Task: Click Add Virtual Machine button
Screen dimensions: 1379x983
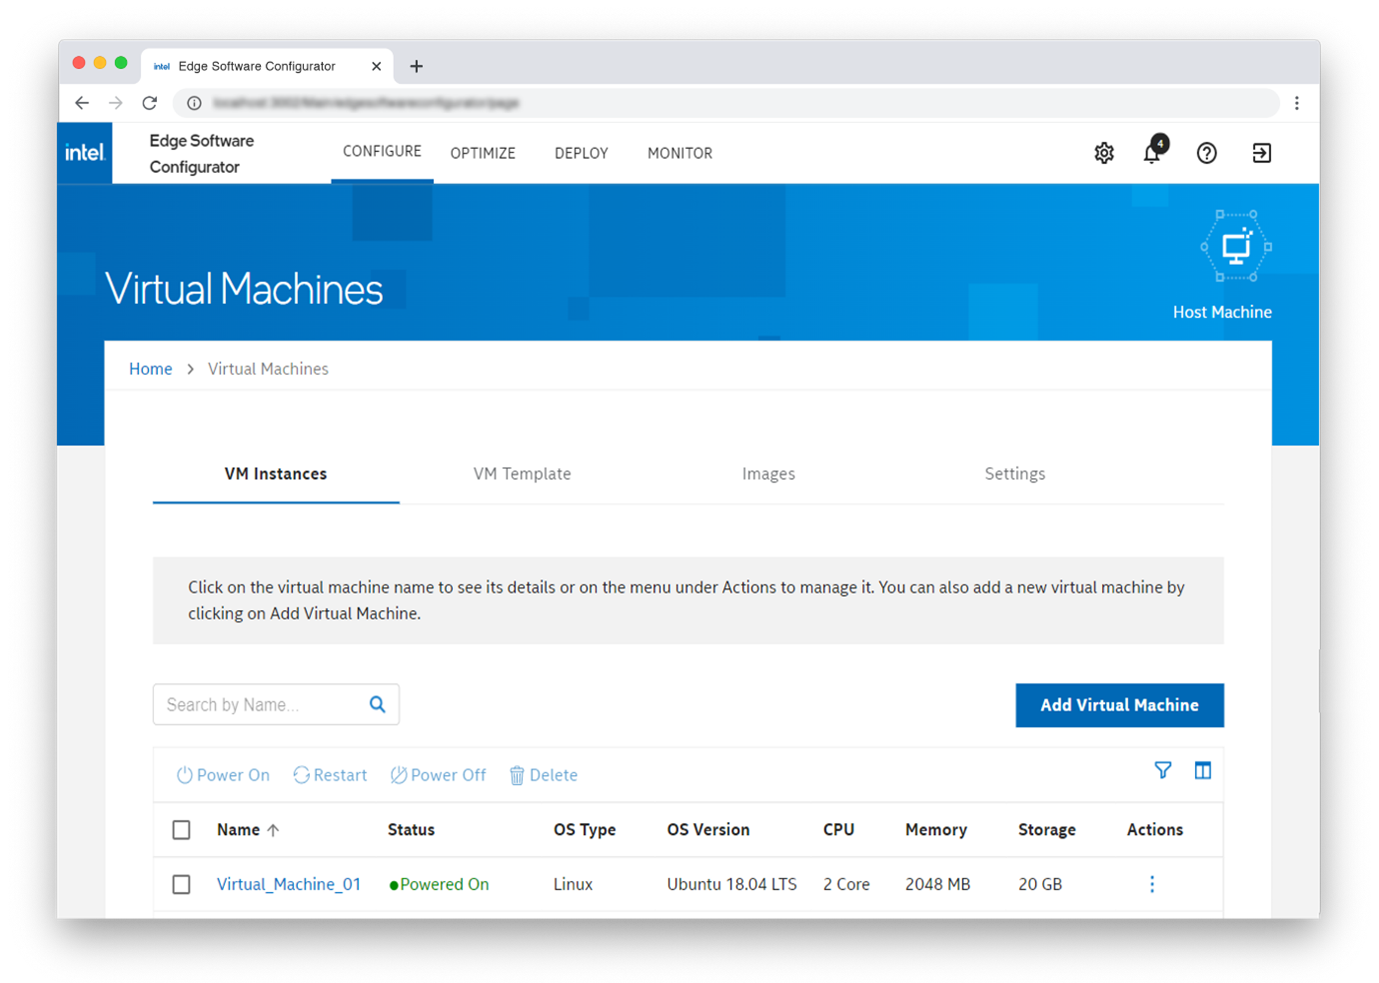Action: [x=1120, y=705]
